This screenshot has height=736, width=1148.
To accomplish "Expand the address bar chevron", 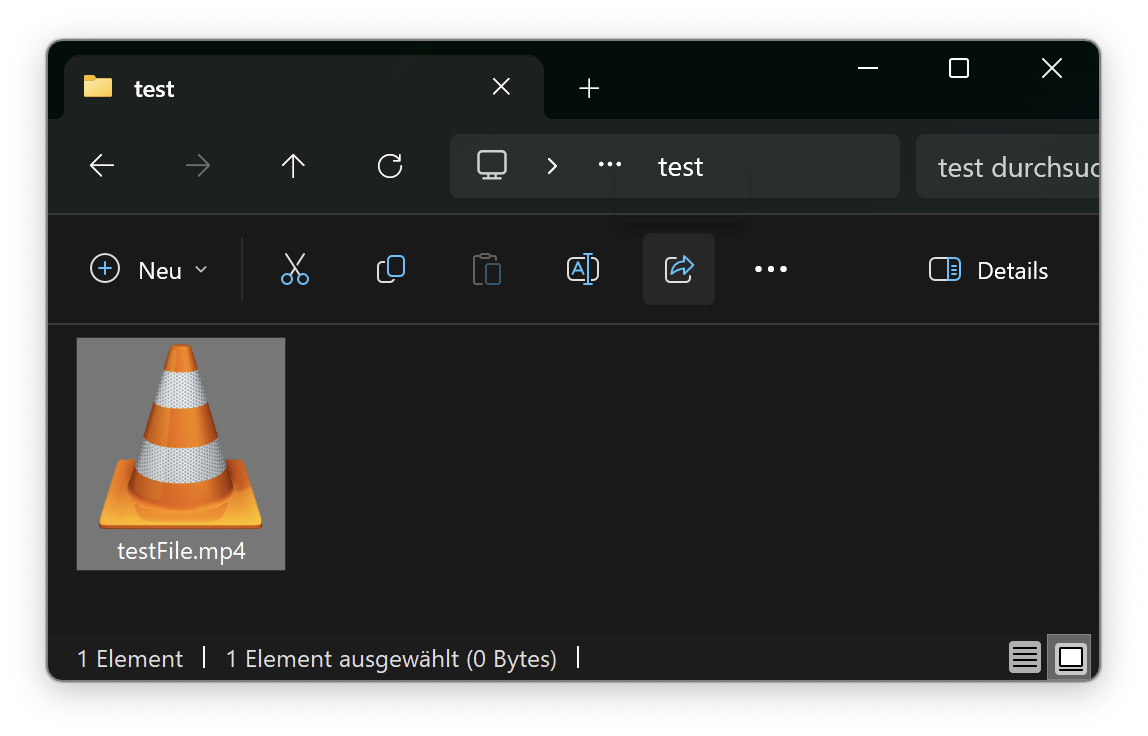I will coord(552,166).
